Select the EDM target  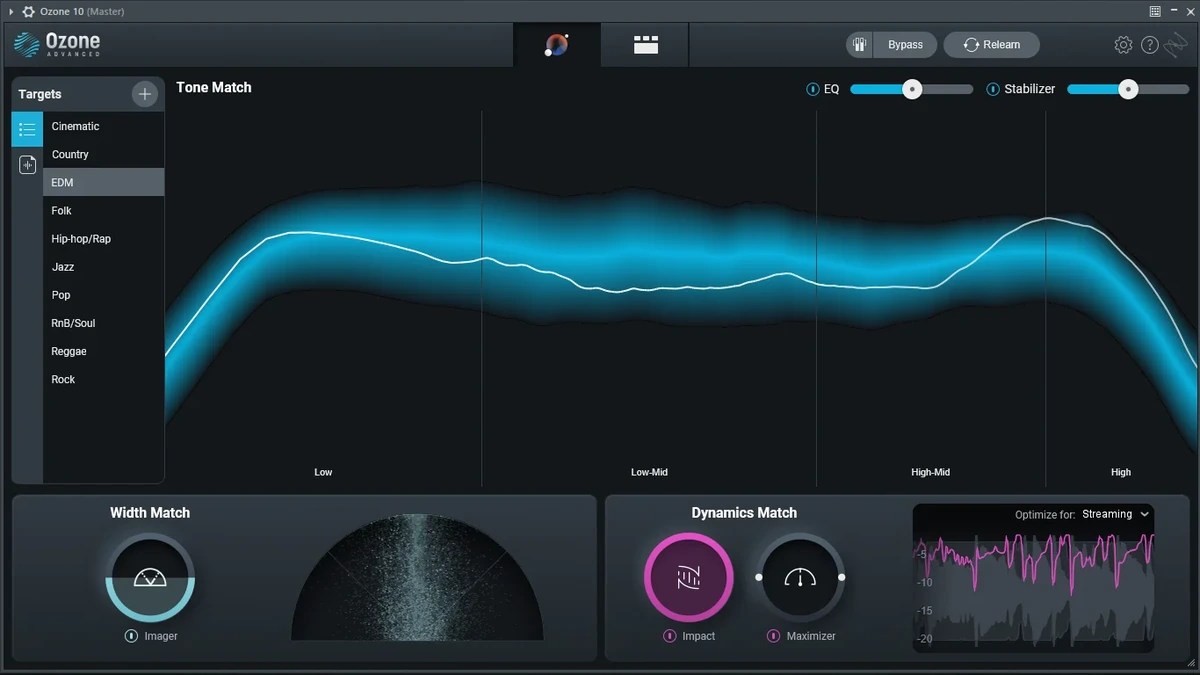click(x=103, y=182)
